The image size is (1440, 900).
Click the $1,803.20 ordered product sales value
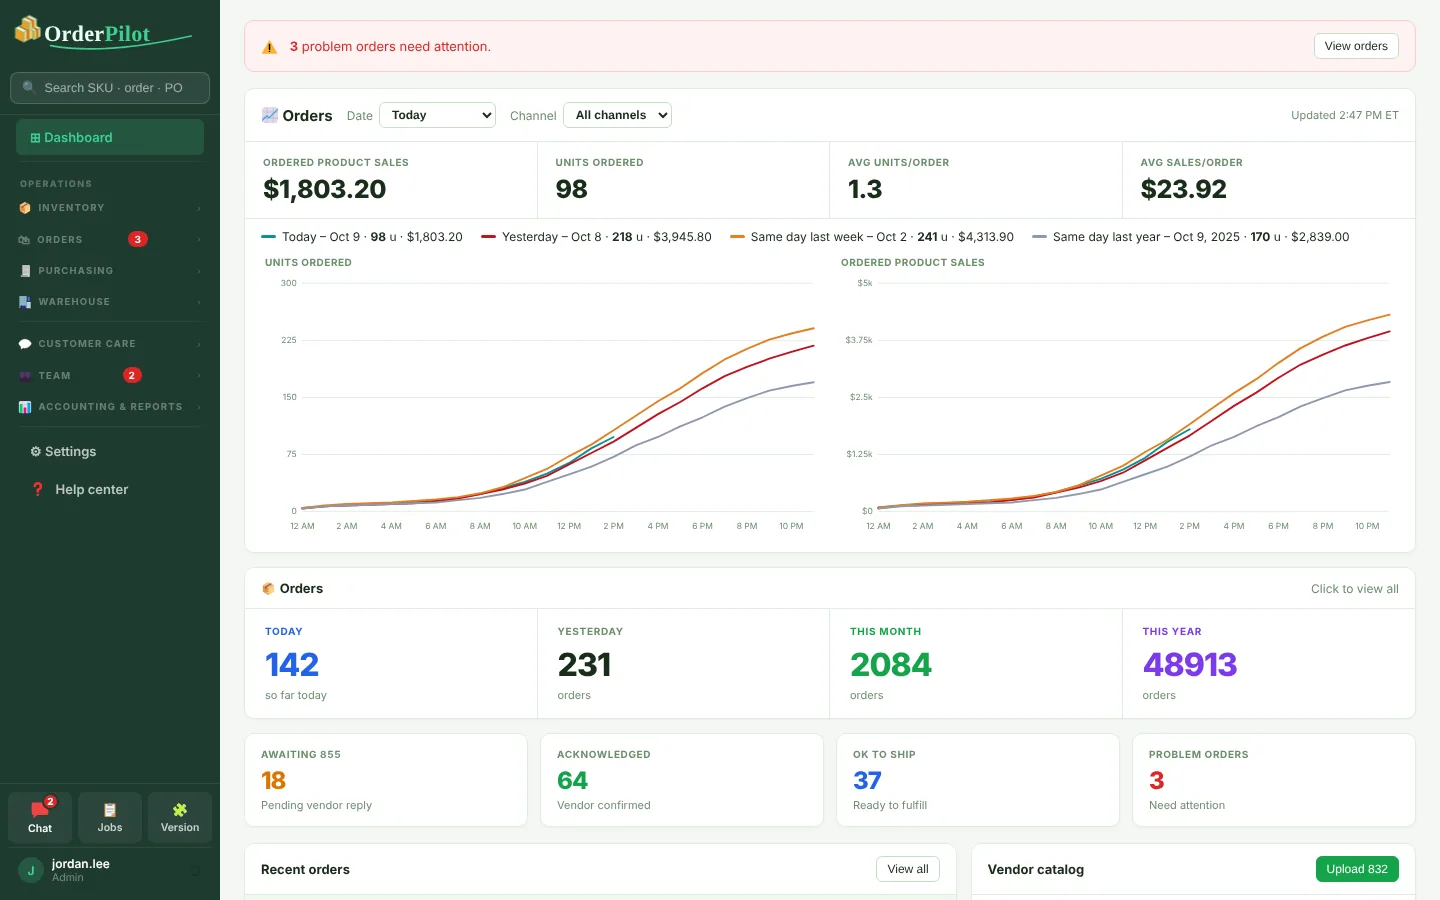[324, 189]
